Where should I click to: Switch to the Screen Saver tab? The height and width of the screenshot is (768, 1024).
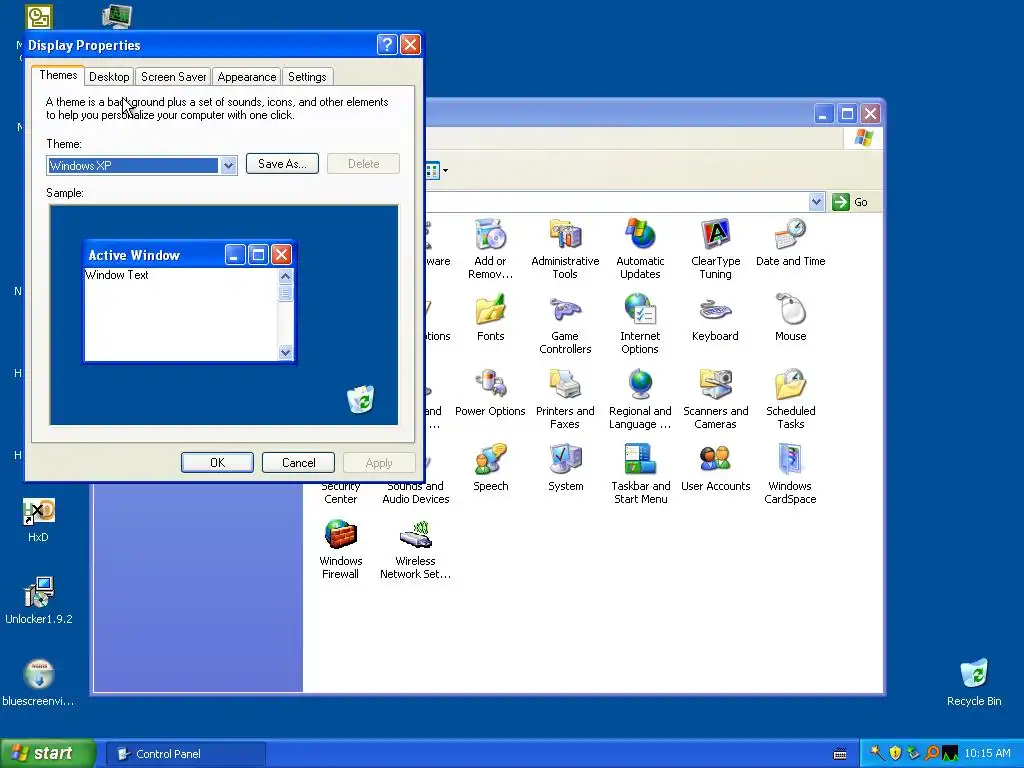tap(174, 76)
